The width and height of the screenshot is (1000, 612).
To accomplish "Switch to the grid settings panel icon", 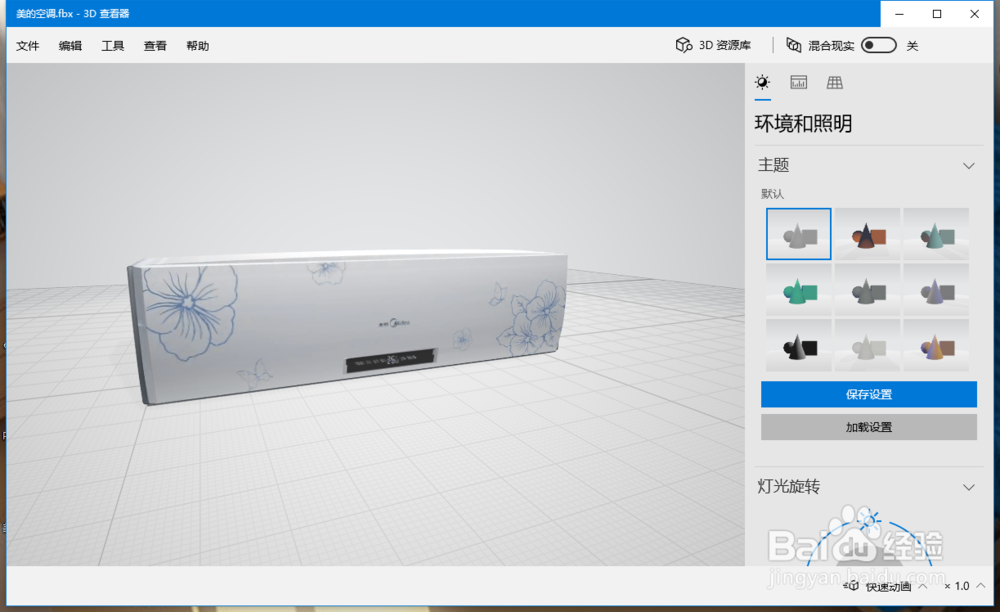I will click(x=835, y=83).
